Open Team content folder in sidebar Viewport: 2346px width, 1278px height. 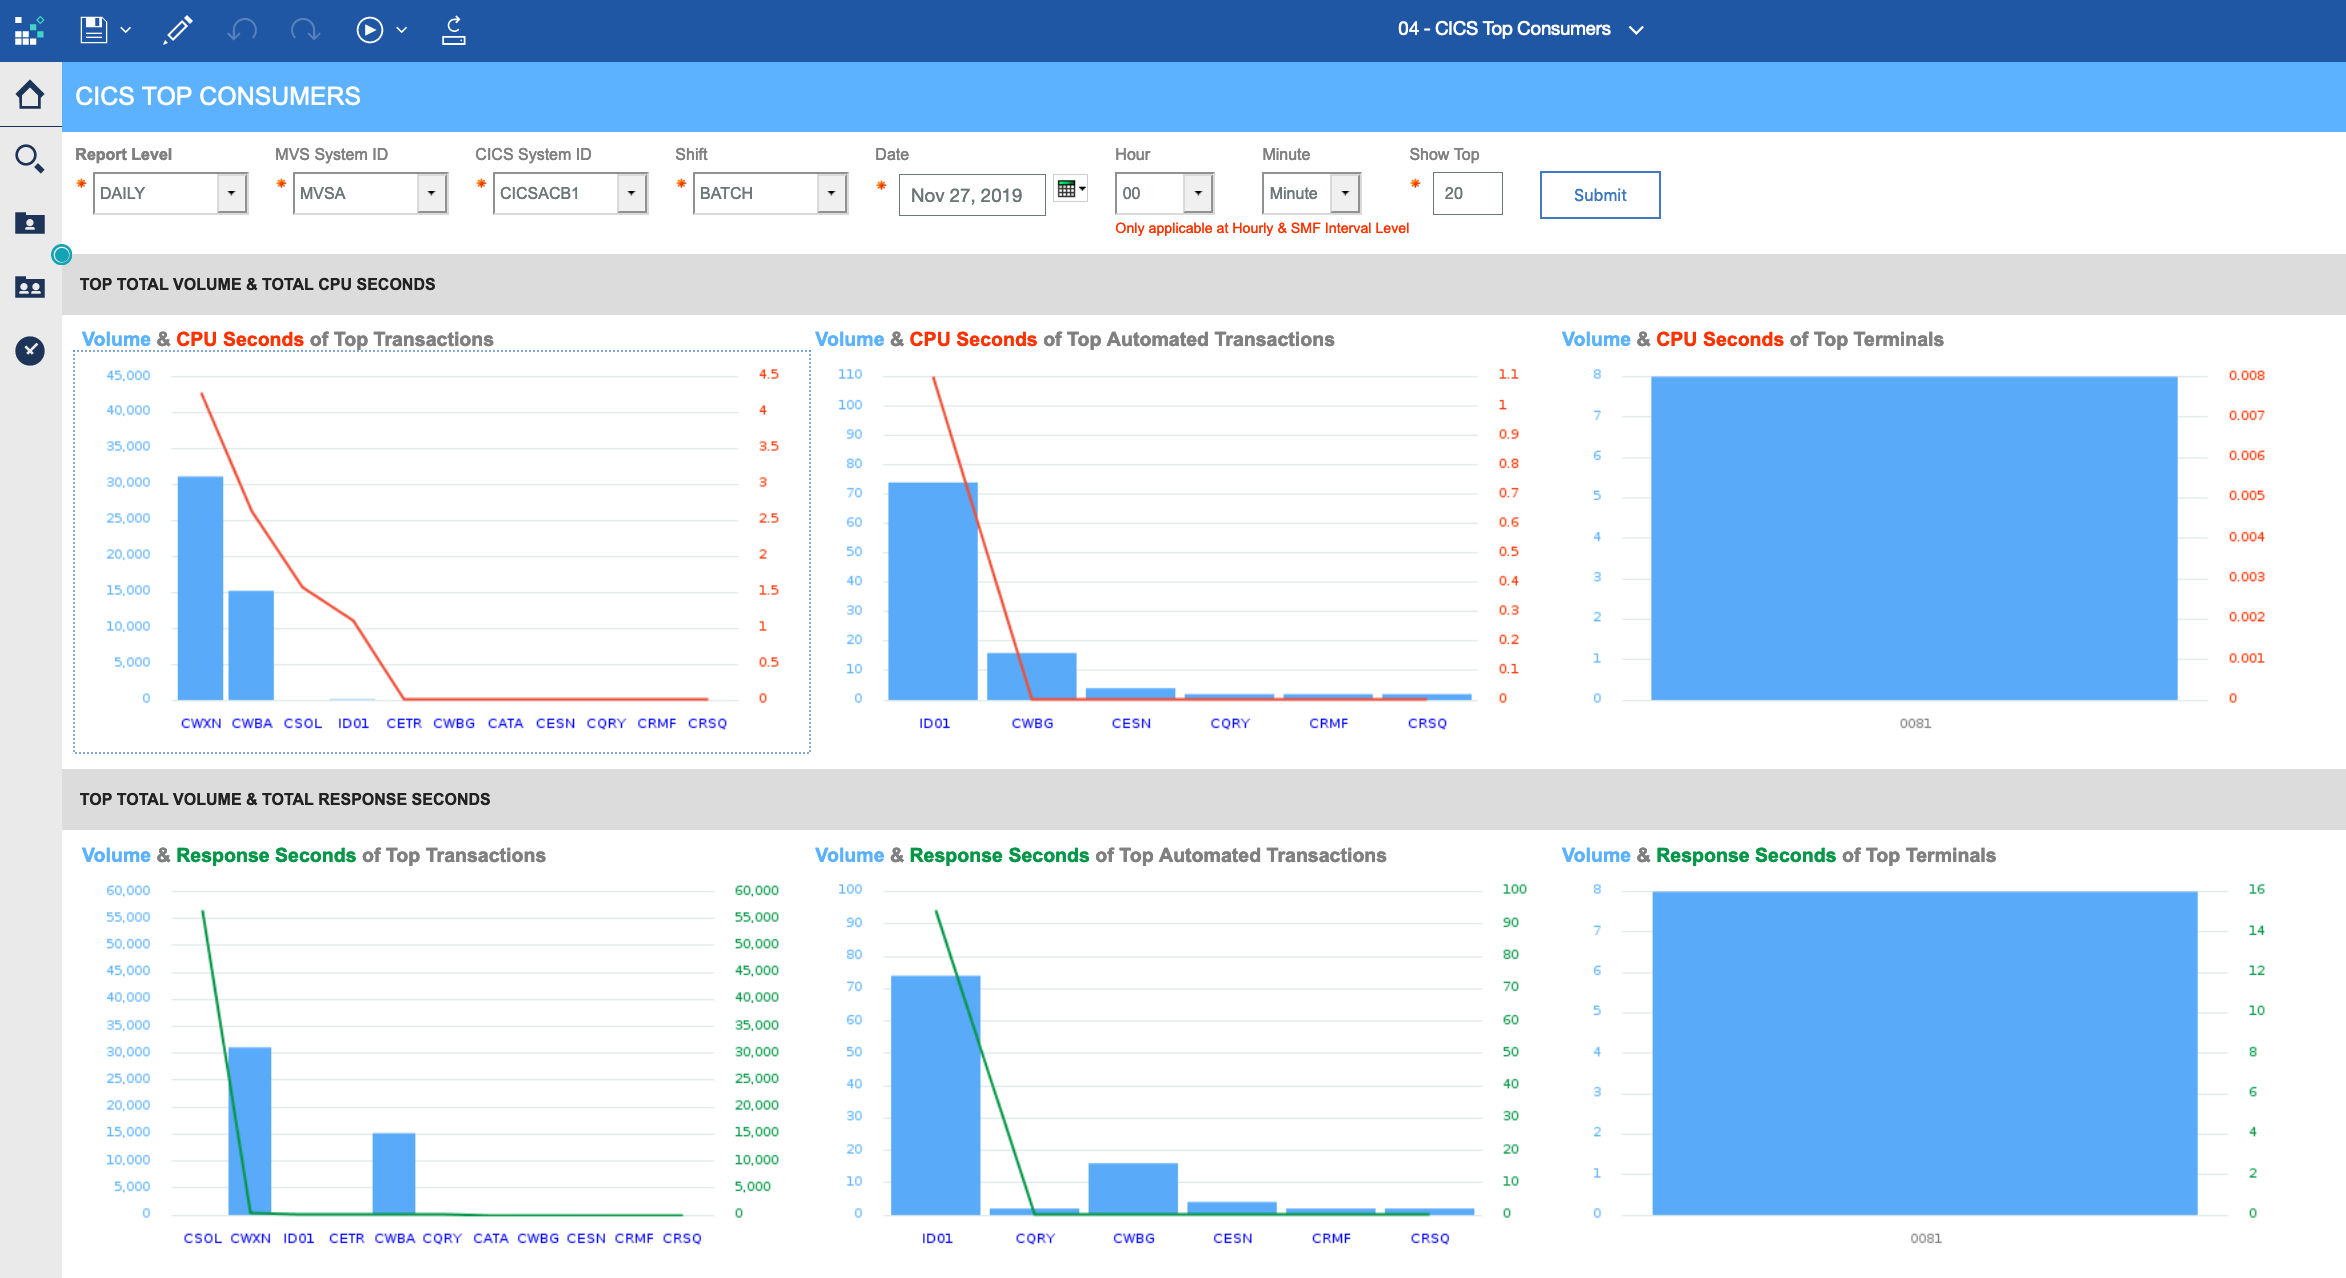[30, 287]
